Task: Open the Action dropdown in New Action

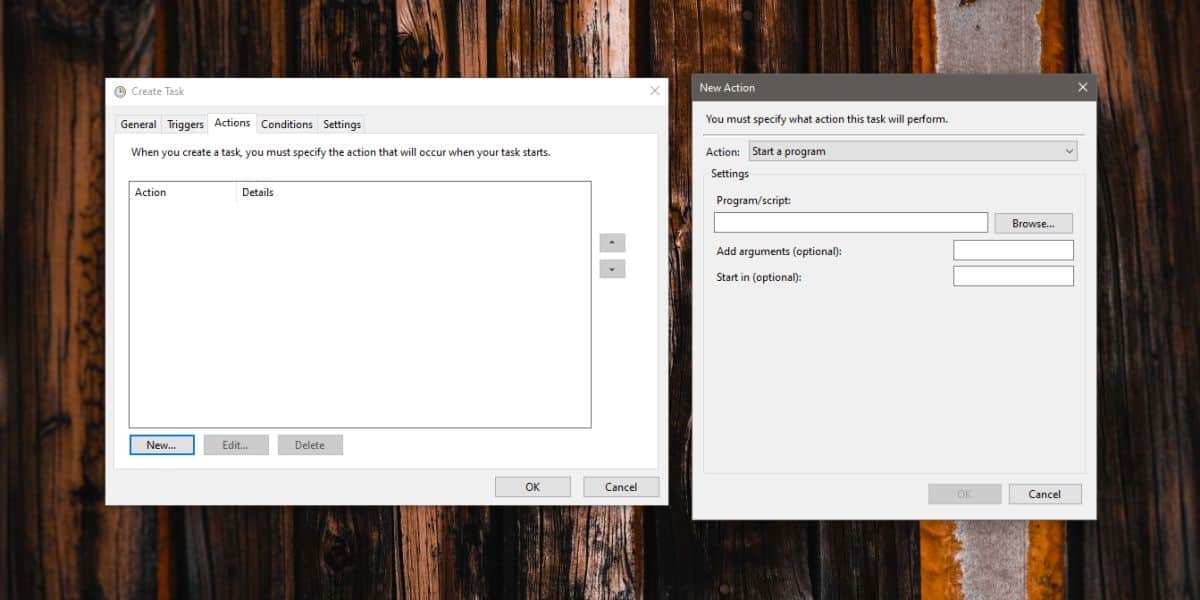Action: (913, 152)
